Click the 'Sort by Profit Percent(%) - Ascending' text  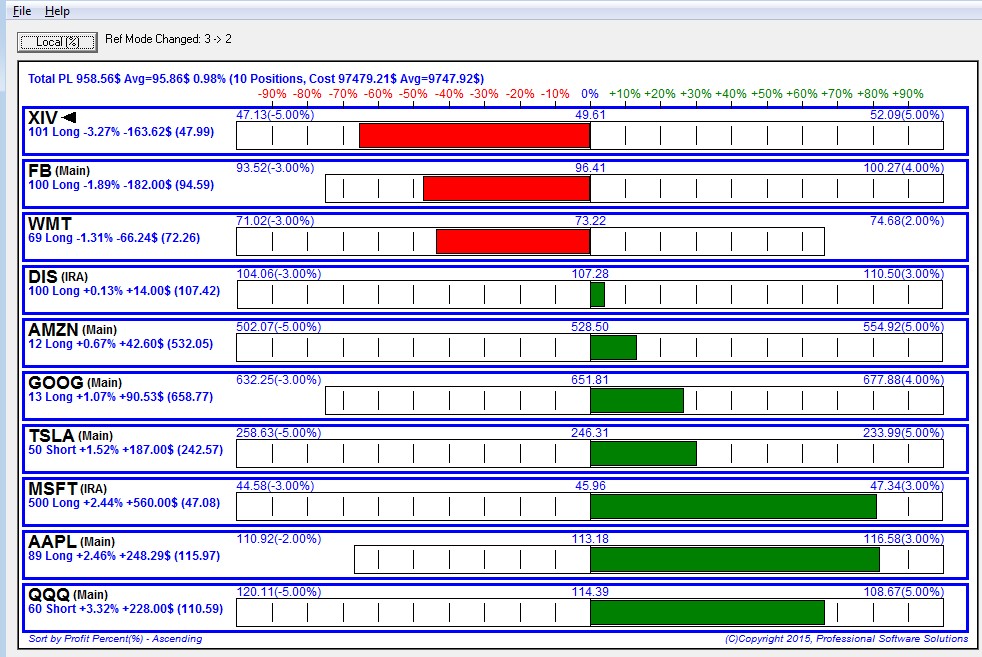(x=115, y=639)
